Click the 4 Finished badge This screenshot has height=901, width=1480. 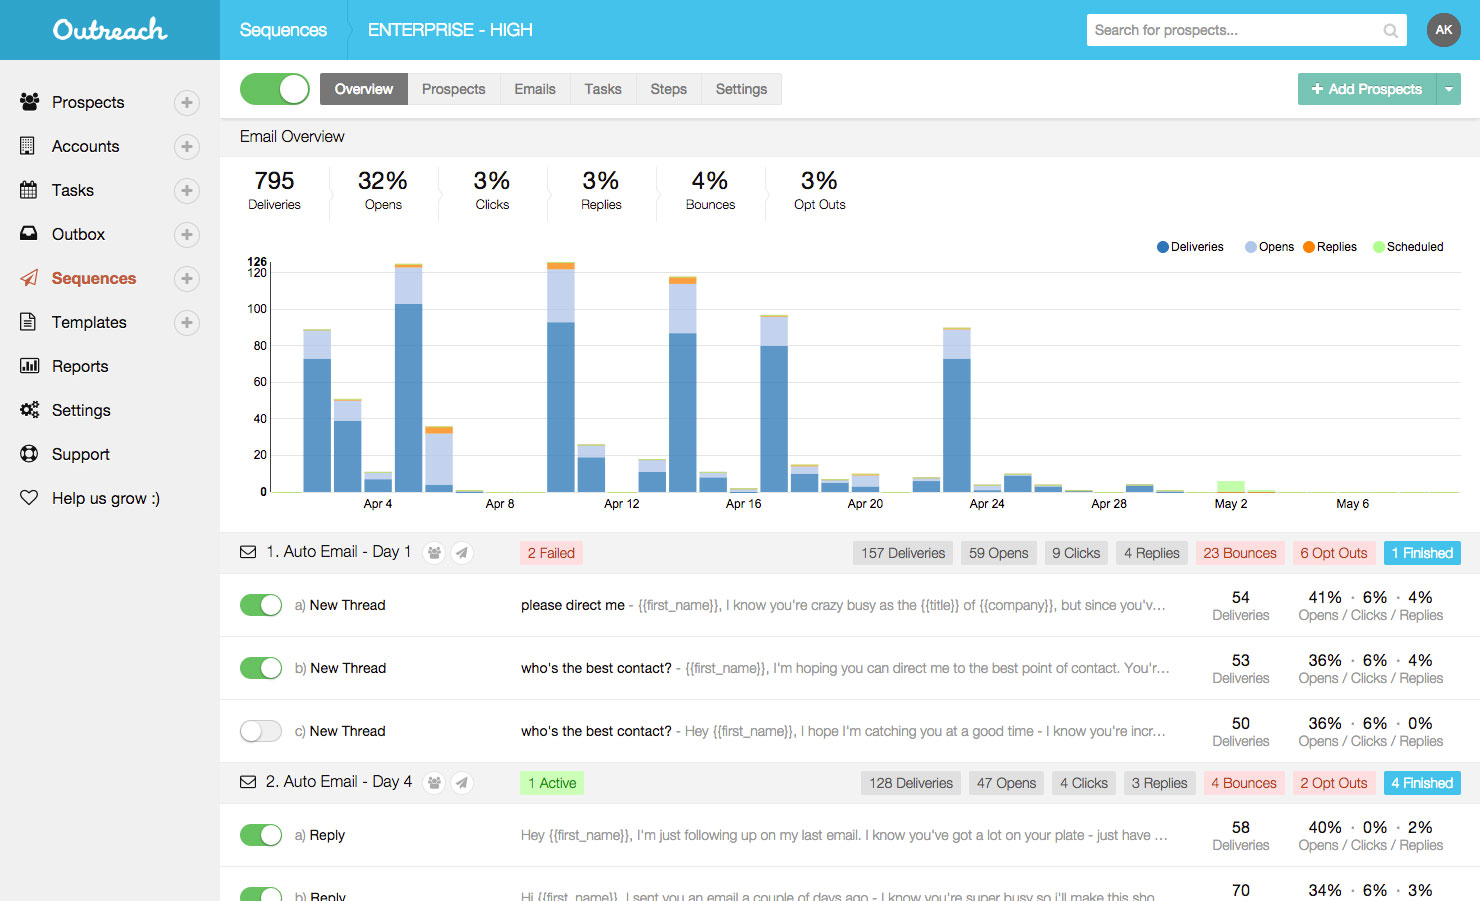tap(1422, 783)
